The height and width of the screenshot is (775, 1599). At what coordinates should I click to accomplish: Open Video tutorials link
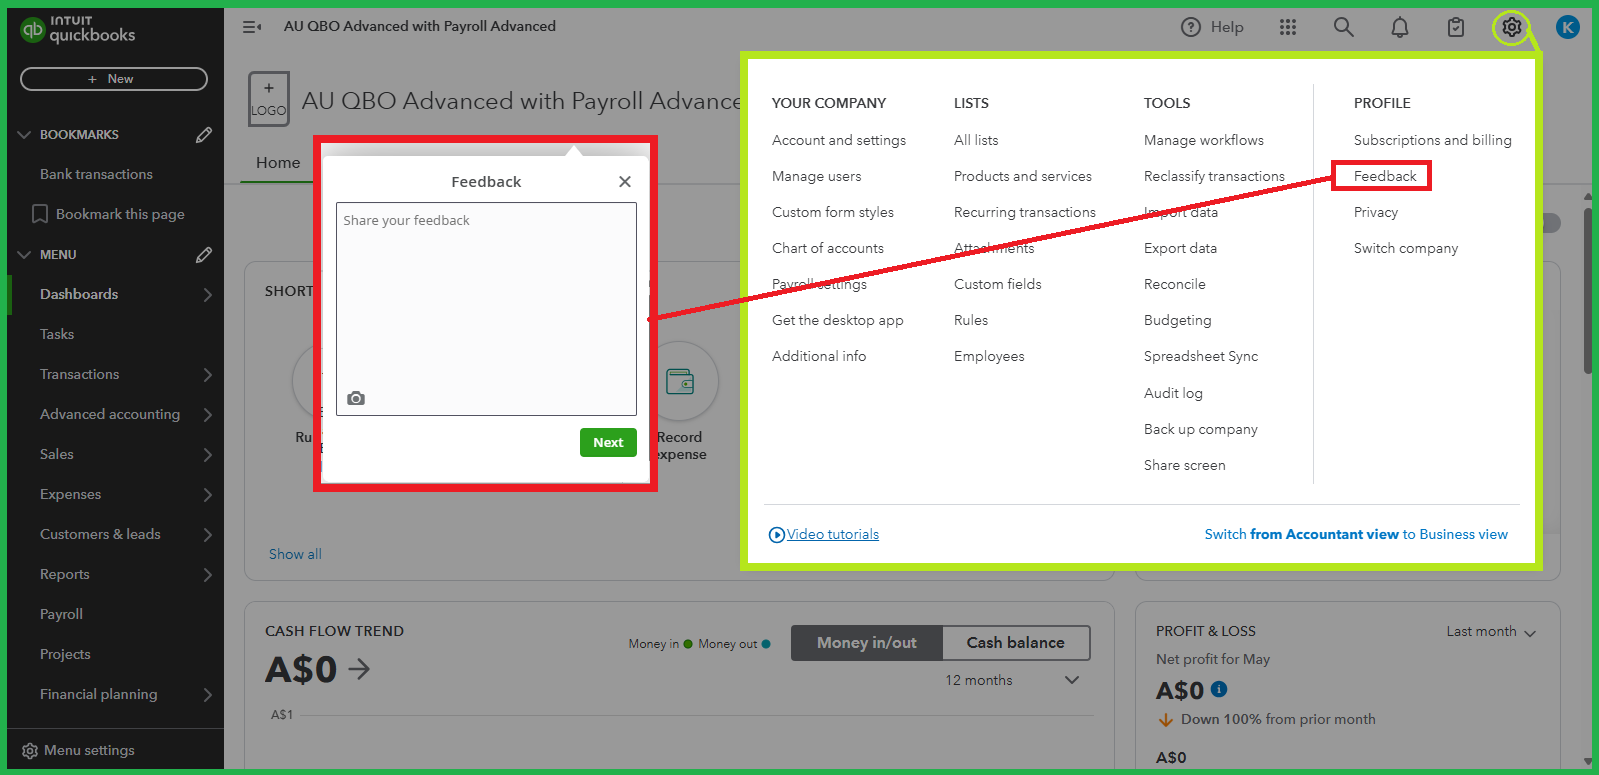(832, 534)
